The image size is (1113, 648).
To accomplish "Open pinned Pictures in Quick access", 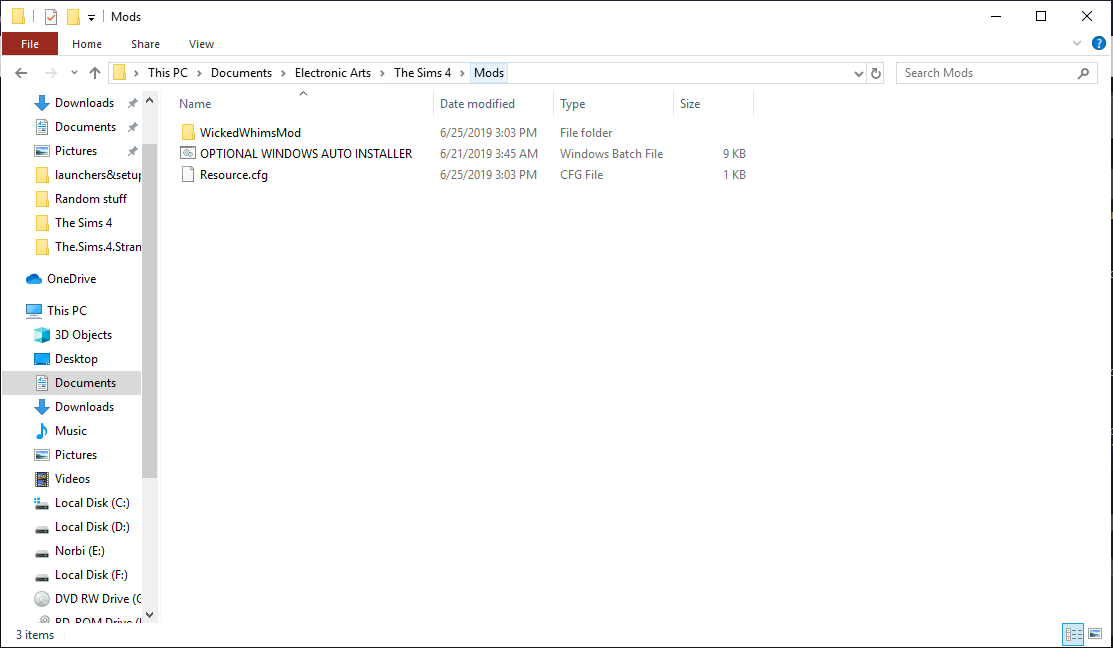I will pos(76,151).
